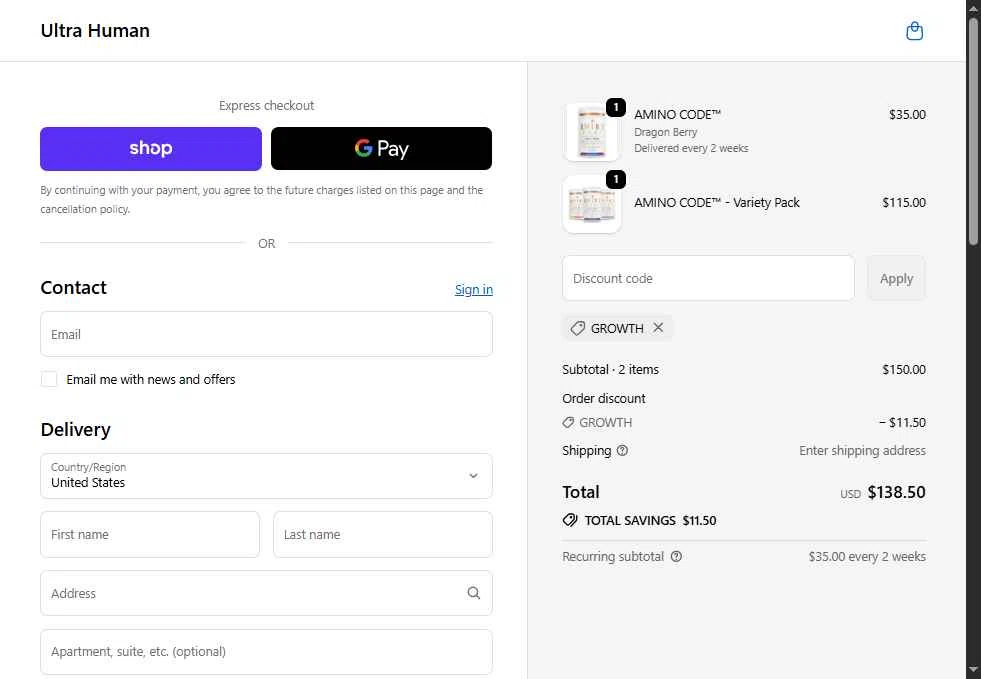Click quantity badge on Variety Pack item

[616, 180]
